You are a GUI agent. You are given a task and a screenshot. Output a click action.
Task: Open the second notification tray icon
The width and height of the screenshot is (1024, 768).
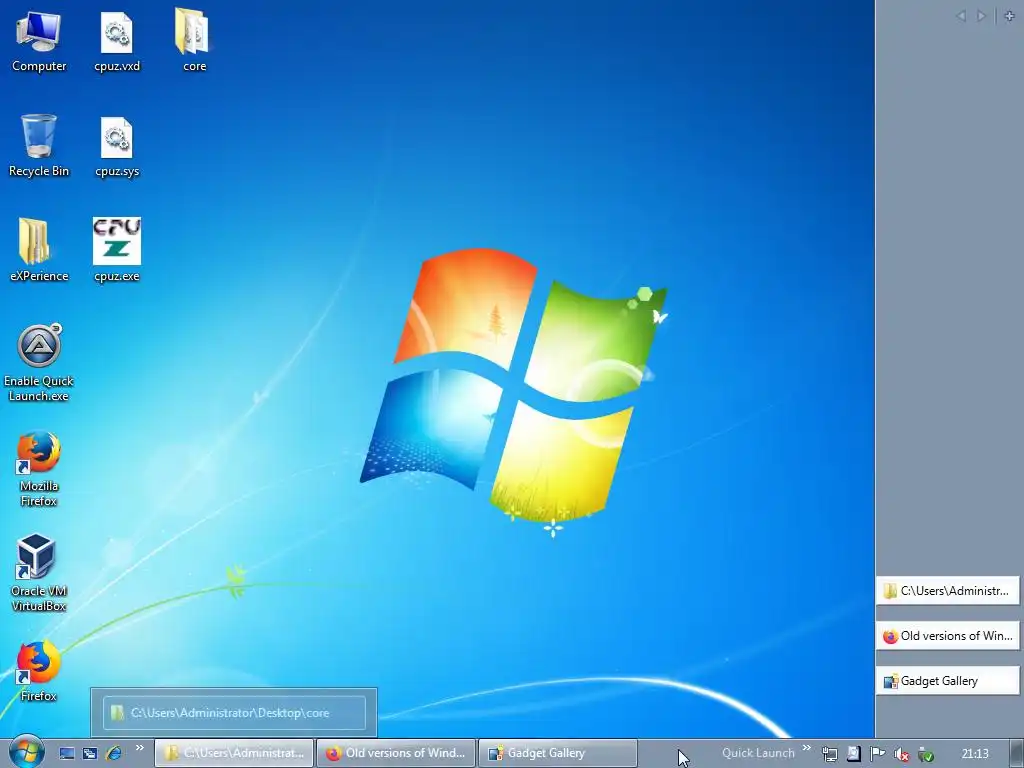854,754
